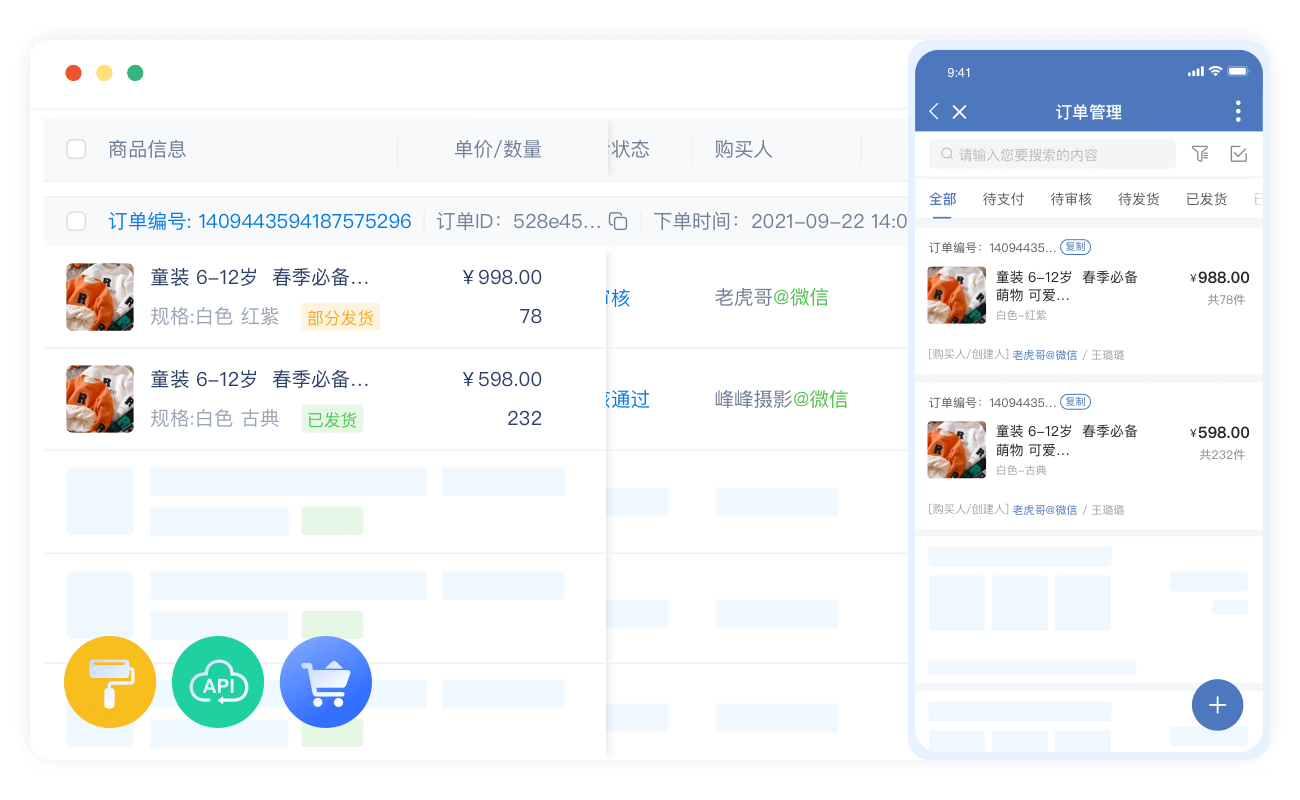Screen dimensions: 1300x800
Task: Tap the filter funnel icon beside search
Action: (1200, 154)
